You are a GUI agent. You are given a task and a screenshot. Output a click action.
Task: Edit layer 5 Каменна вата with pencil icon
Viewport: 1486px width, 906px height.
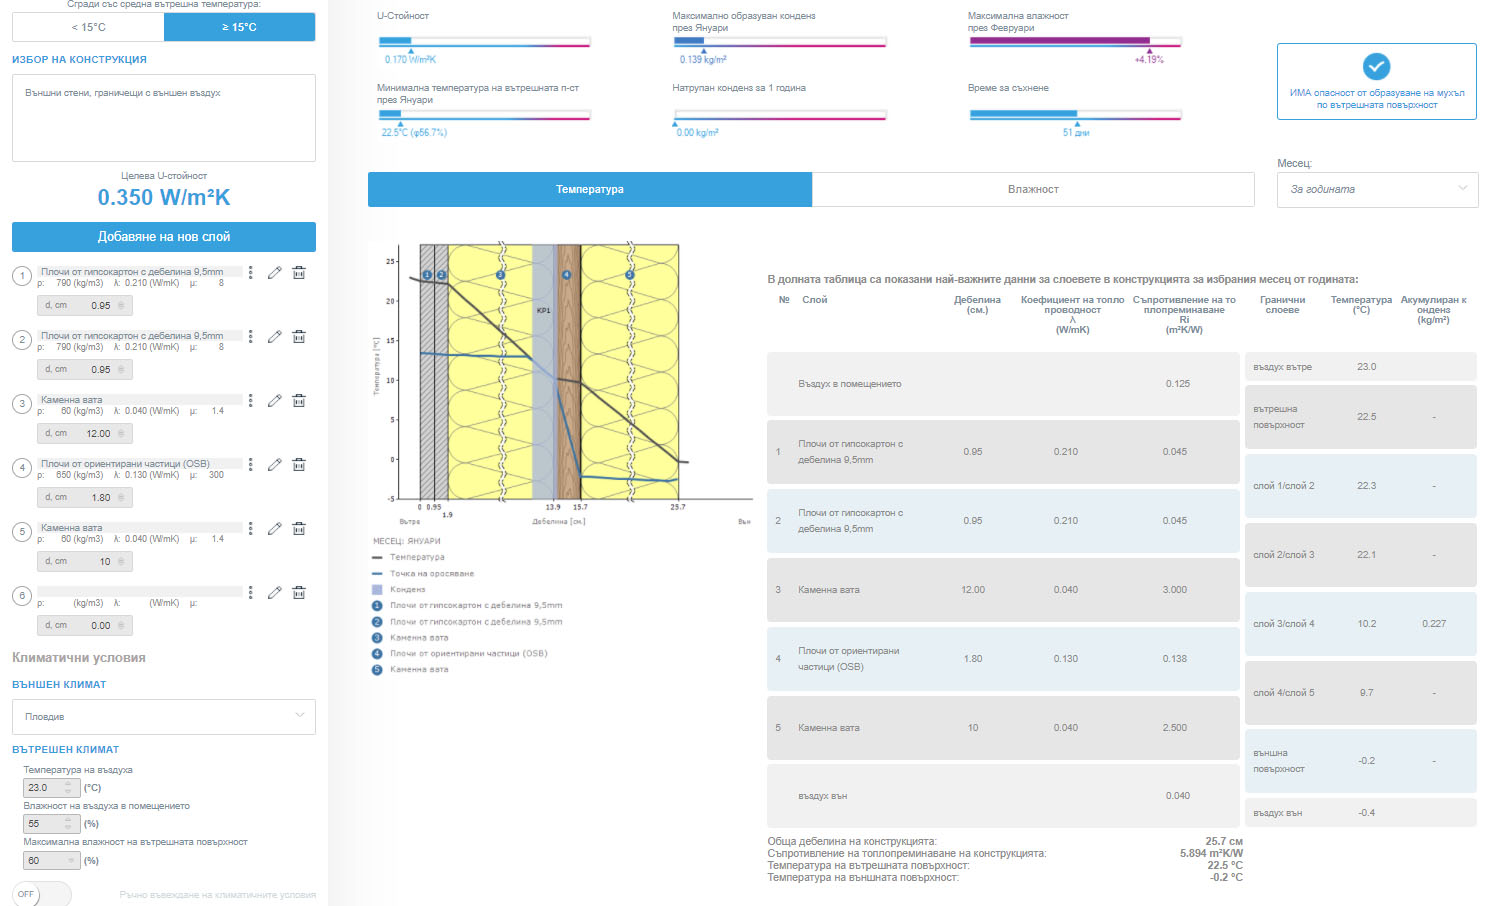click(274, 529)
